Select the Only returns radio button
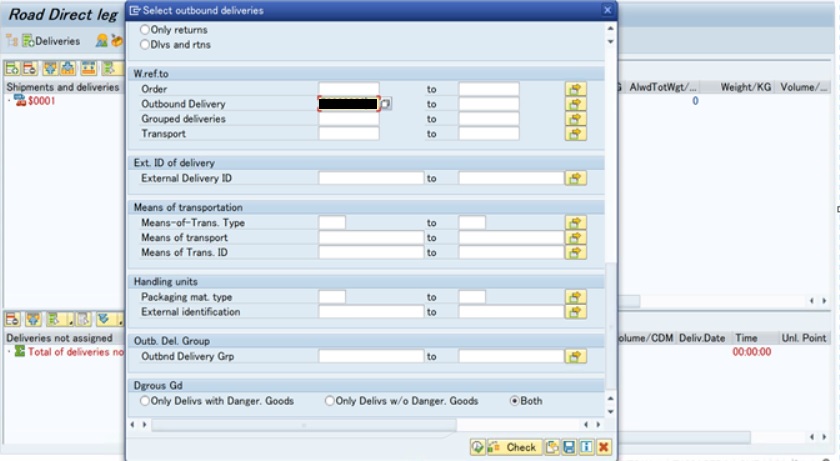 [x=145, y=30]
